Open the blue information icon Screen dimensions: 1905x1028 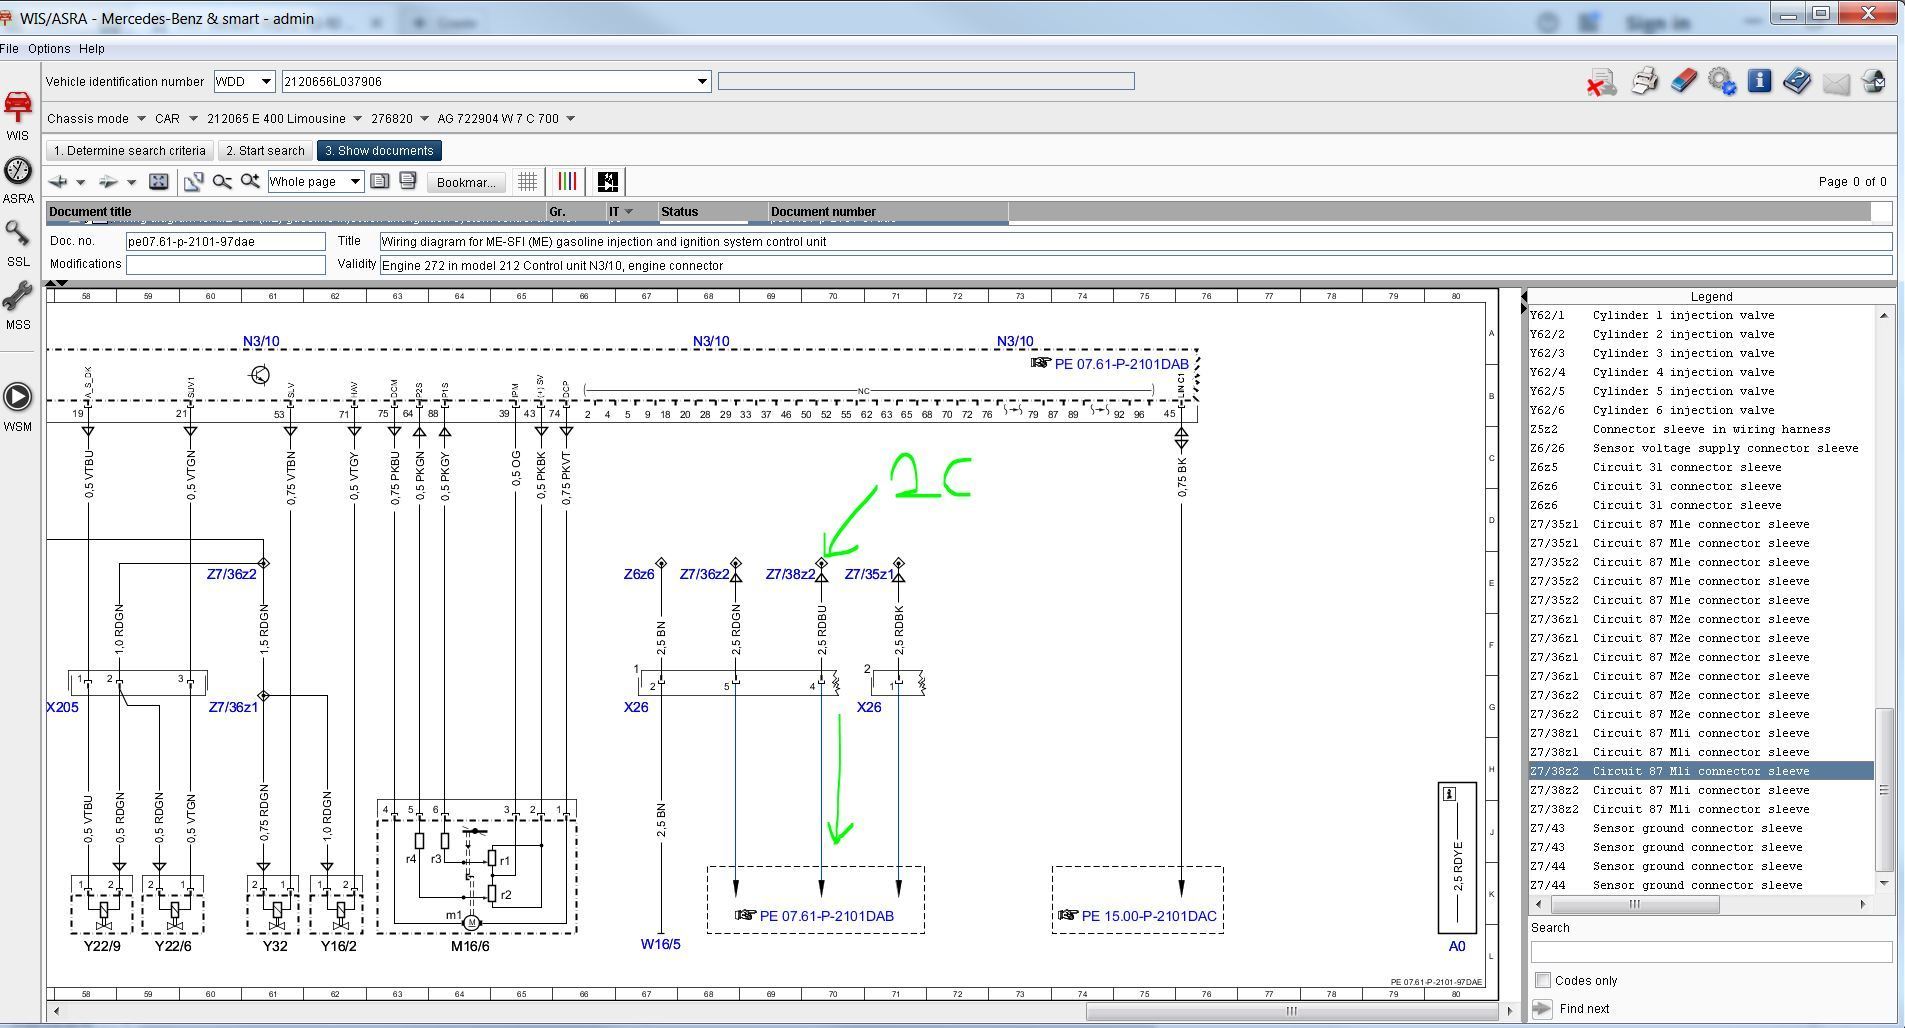[x=1759, y=82]
